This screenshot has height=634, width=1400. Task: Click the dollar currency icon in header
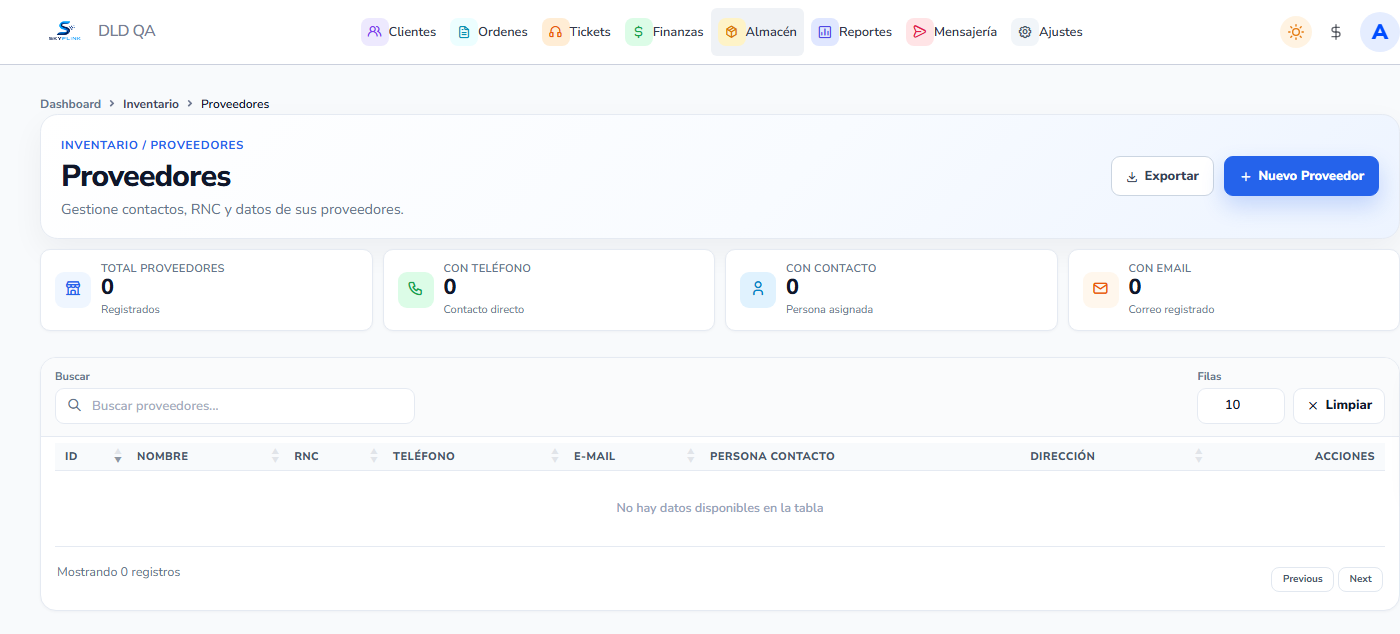coord(1336,32)
